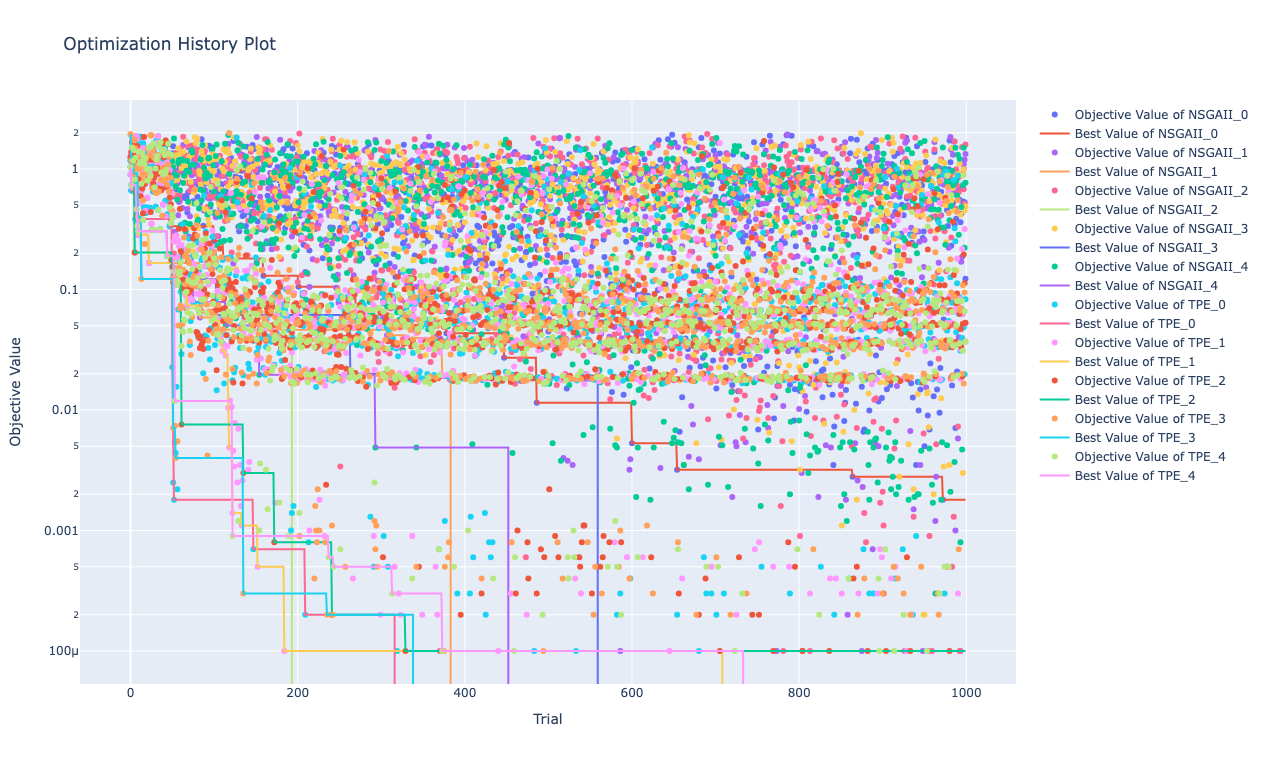Click the Optimization History Plot title

[x=169, y=44]
